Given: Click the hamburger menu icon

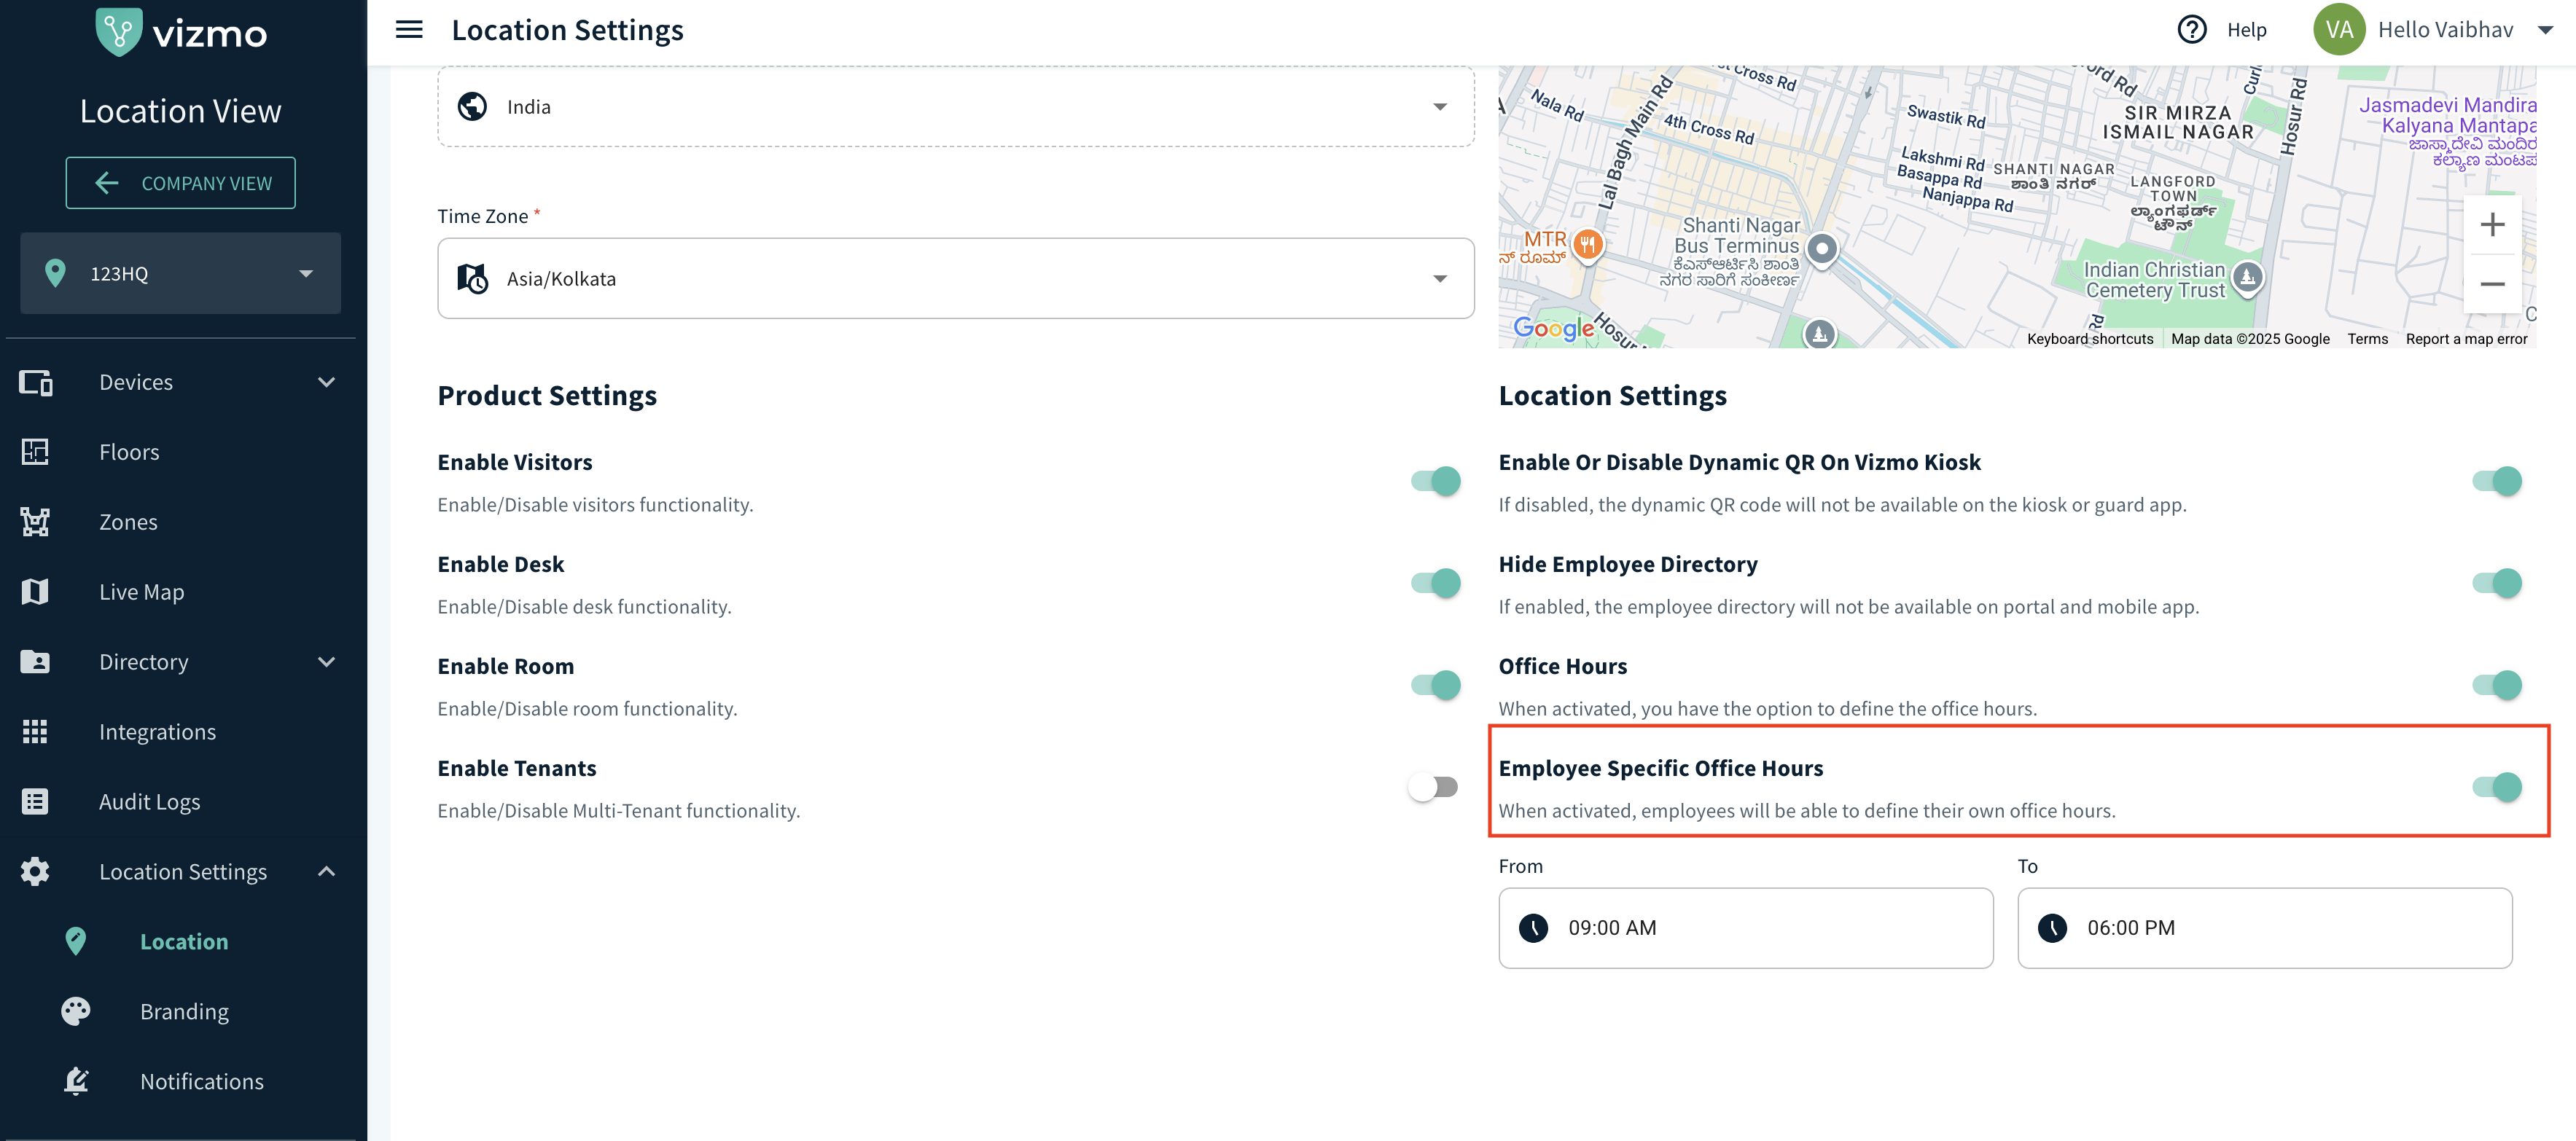Looking at the screenshot, I should [409, 30].
